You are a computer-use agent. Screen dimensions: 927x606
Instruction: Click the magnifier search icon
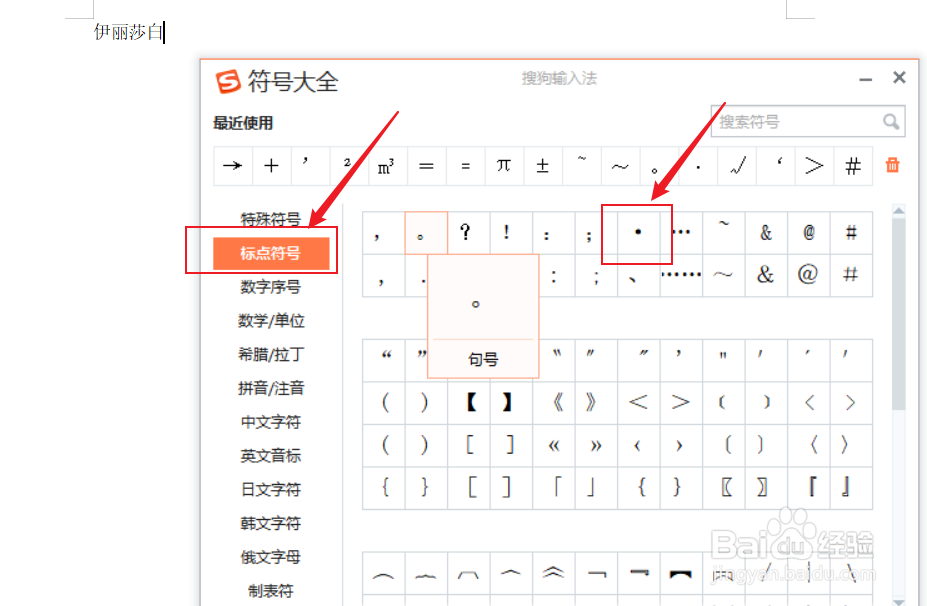(891, 121)
